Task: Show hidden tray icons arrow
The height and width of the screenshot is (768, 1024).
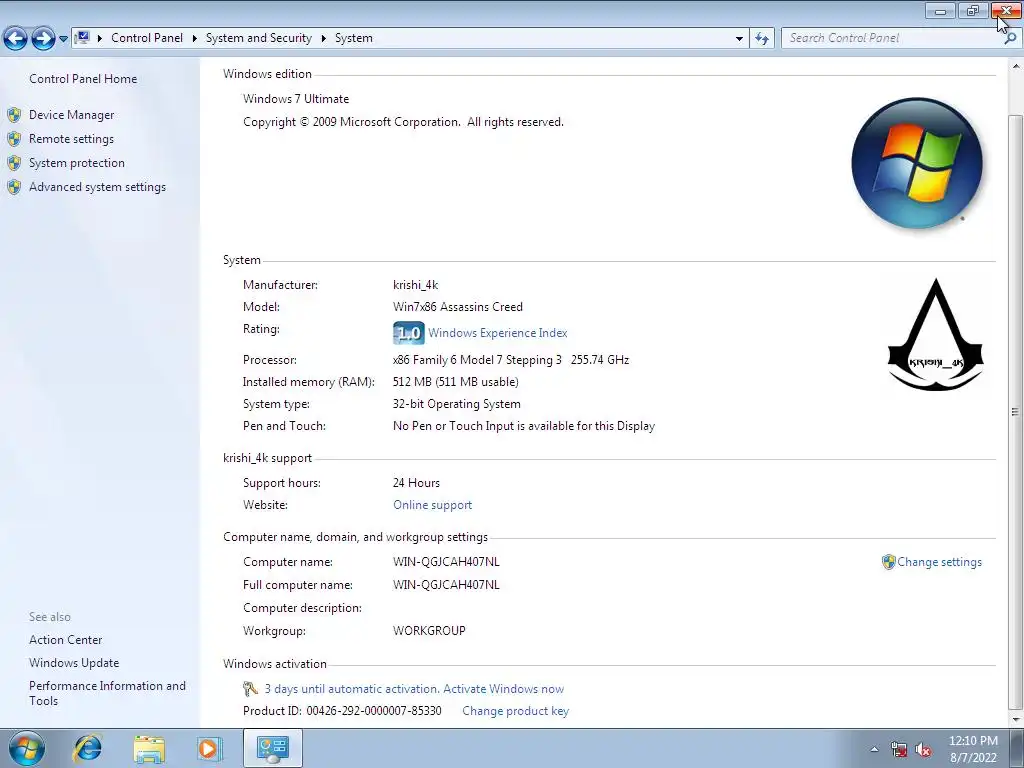Action: (874, 749)
